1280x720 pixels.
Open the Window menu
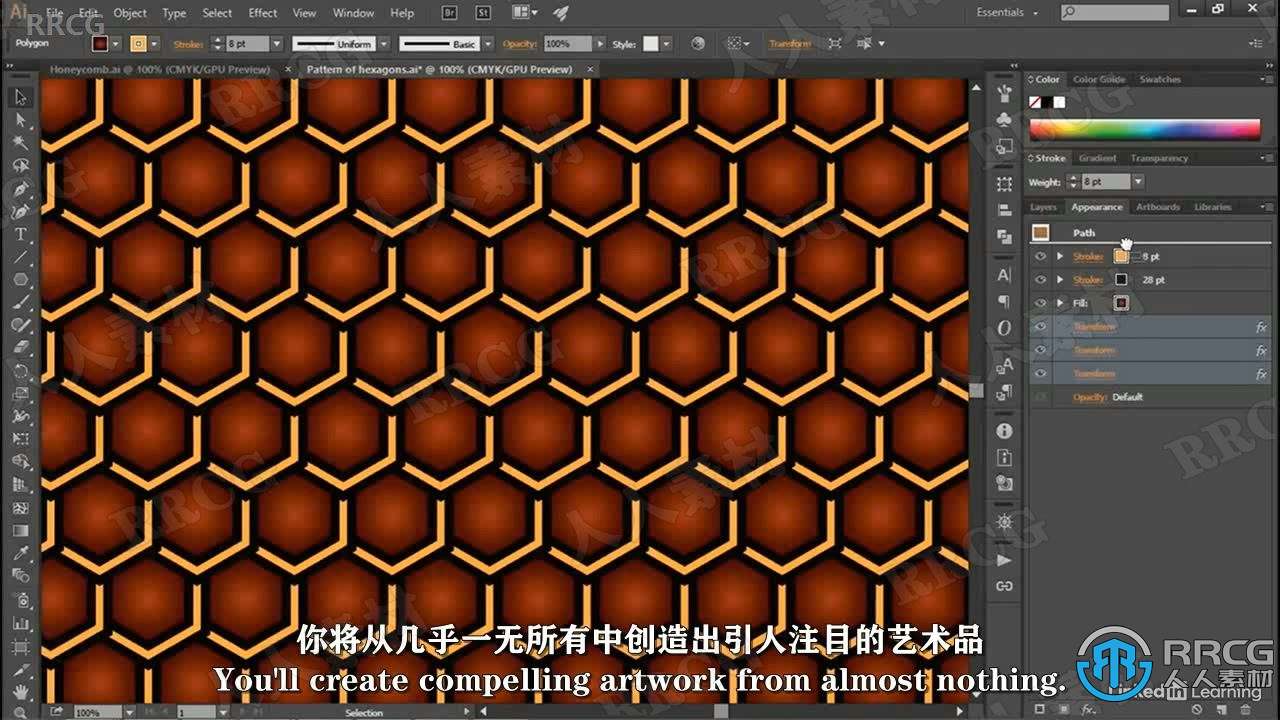point(353,13)
